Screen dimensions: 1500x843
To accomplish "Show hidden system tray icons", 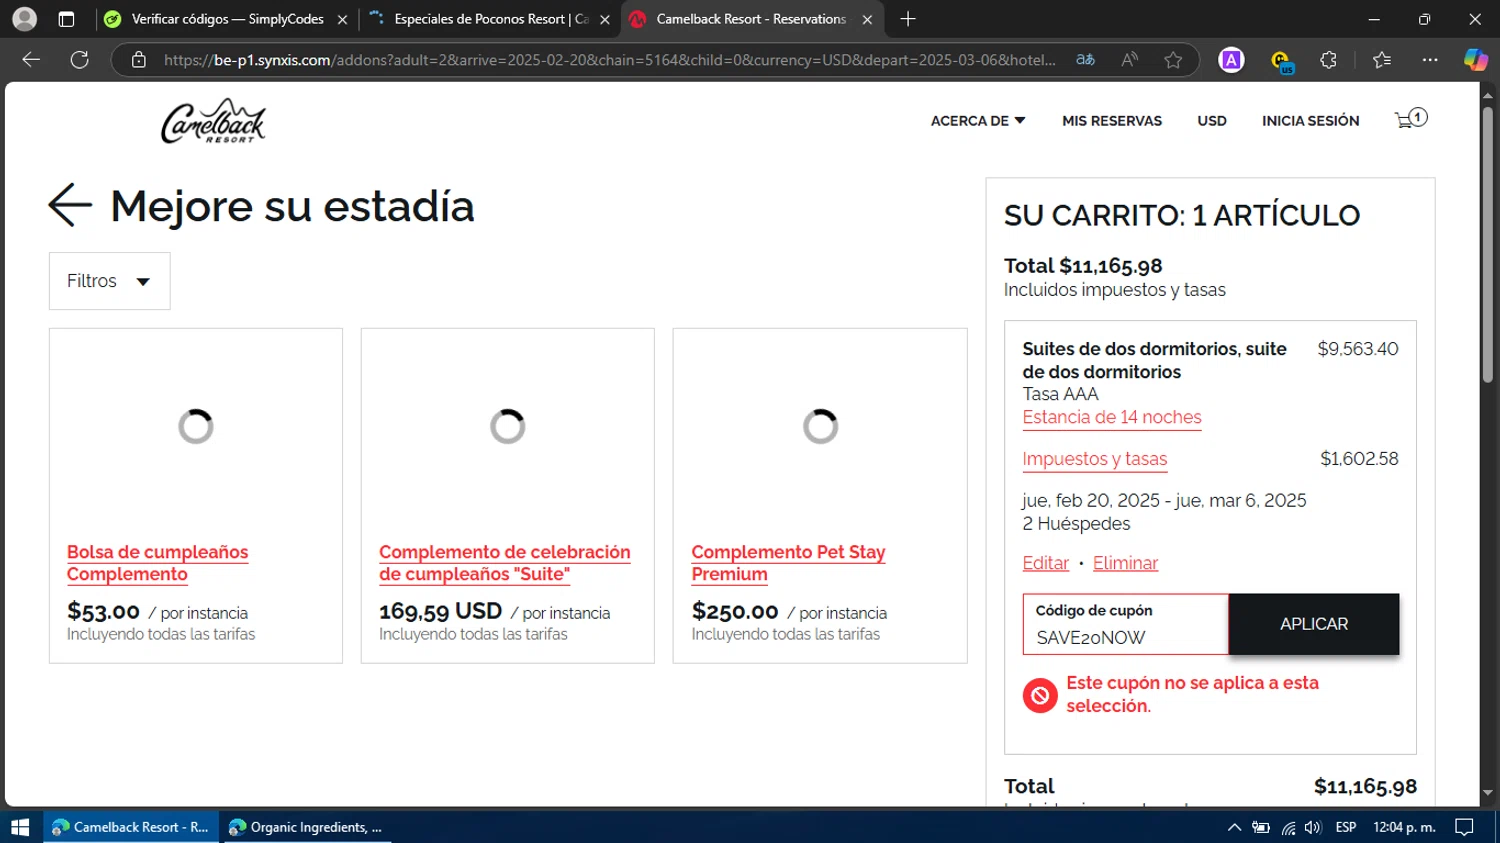I will click(1234, 827).
